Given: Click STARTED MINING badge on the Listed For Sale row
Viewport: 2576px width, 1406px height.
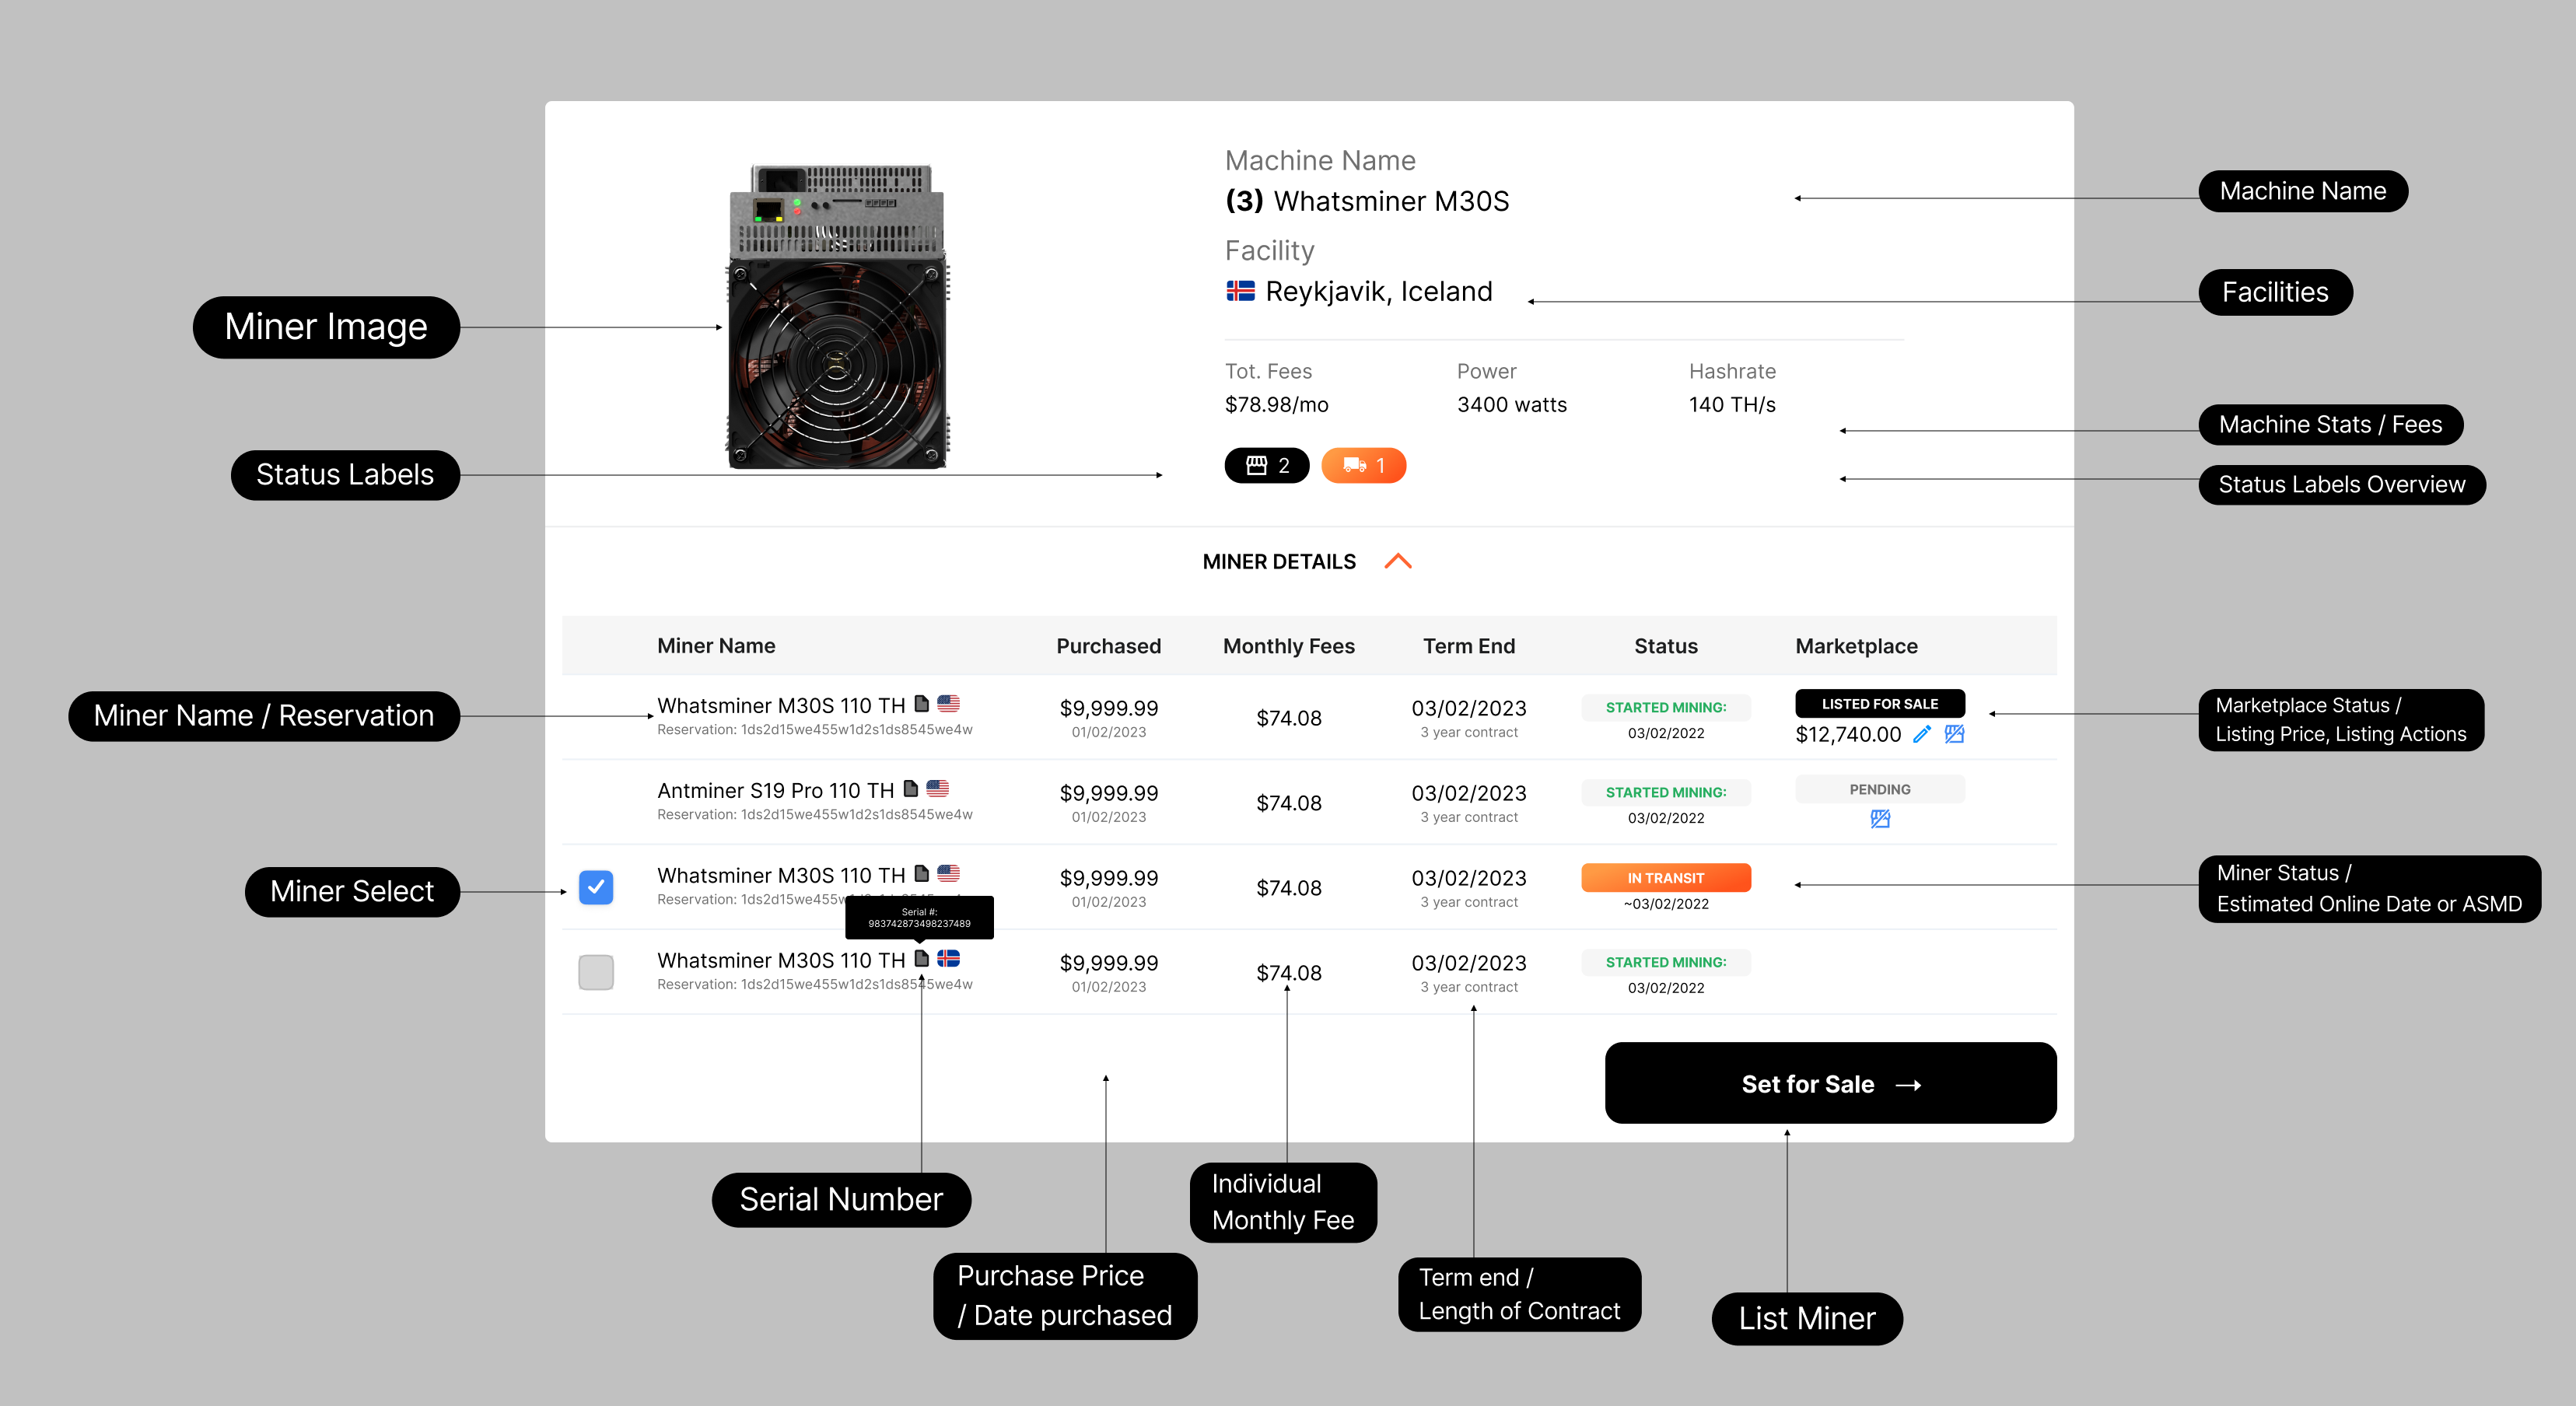Looking at the screenshot, I should pyautogui.click(x=1666, y=707).
